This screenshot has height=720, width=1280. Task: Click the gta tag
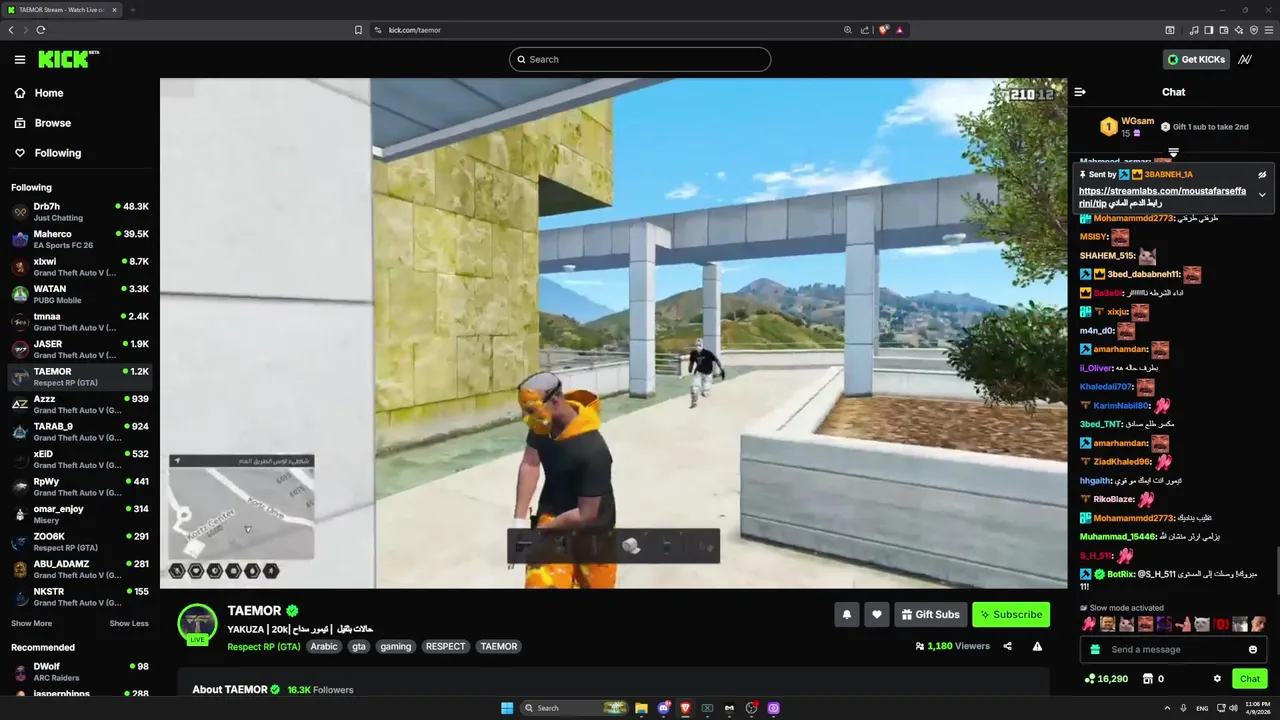[x=359, y=646]
